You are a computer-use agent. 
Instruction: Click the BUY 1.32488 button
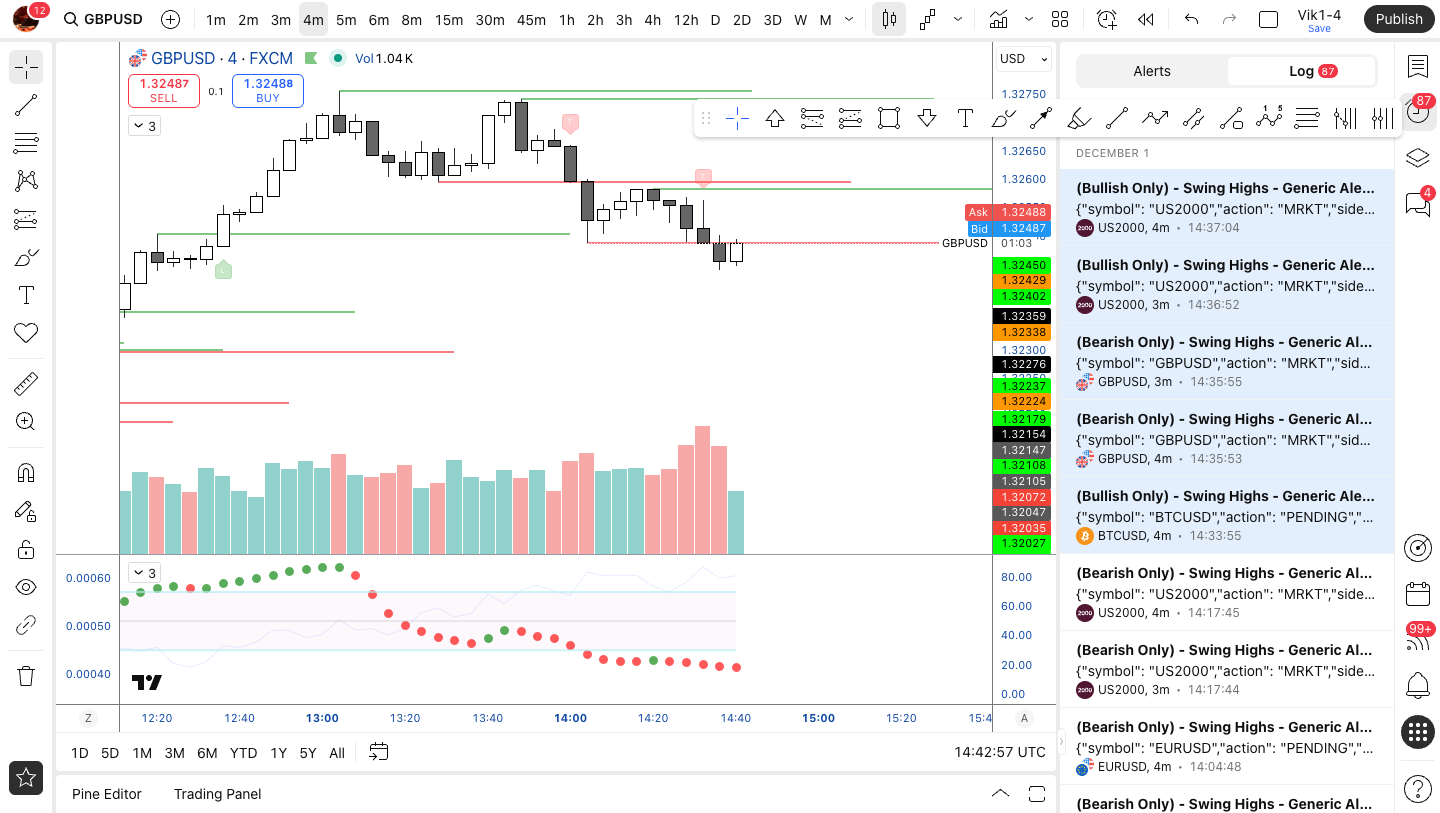pyautogui.click(x=268, y=90)
